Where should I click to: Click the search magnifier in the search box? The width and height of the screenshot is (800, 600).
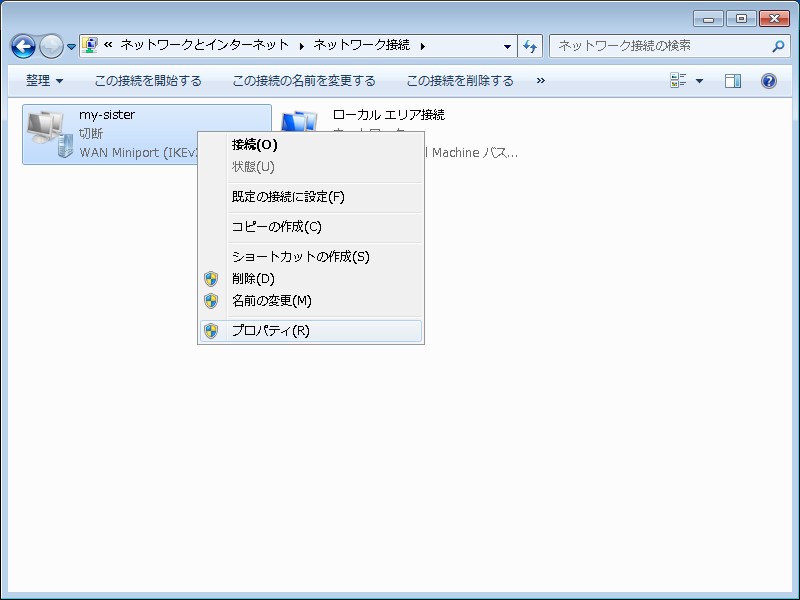pyautogui.click(x=779, y=46)
